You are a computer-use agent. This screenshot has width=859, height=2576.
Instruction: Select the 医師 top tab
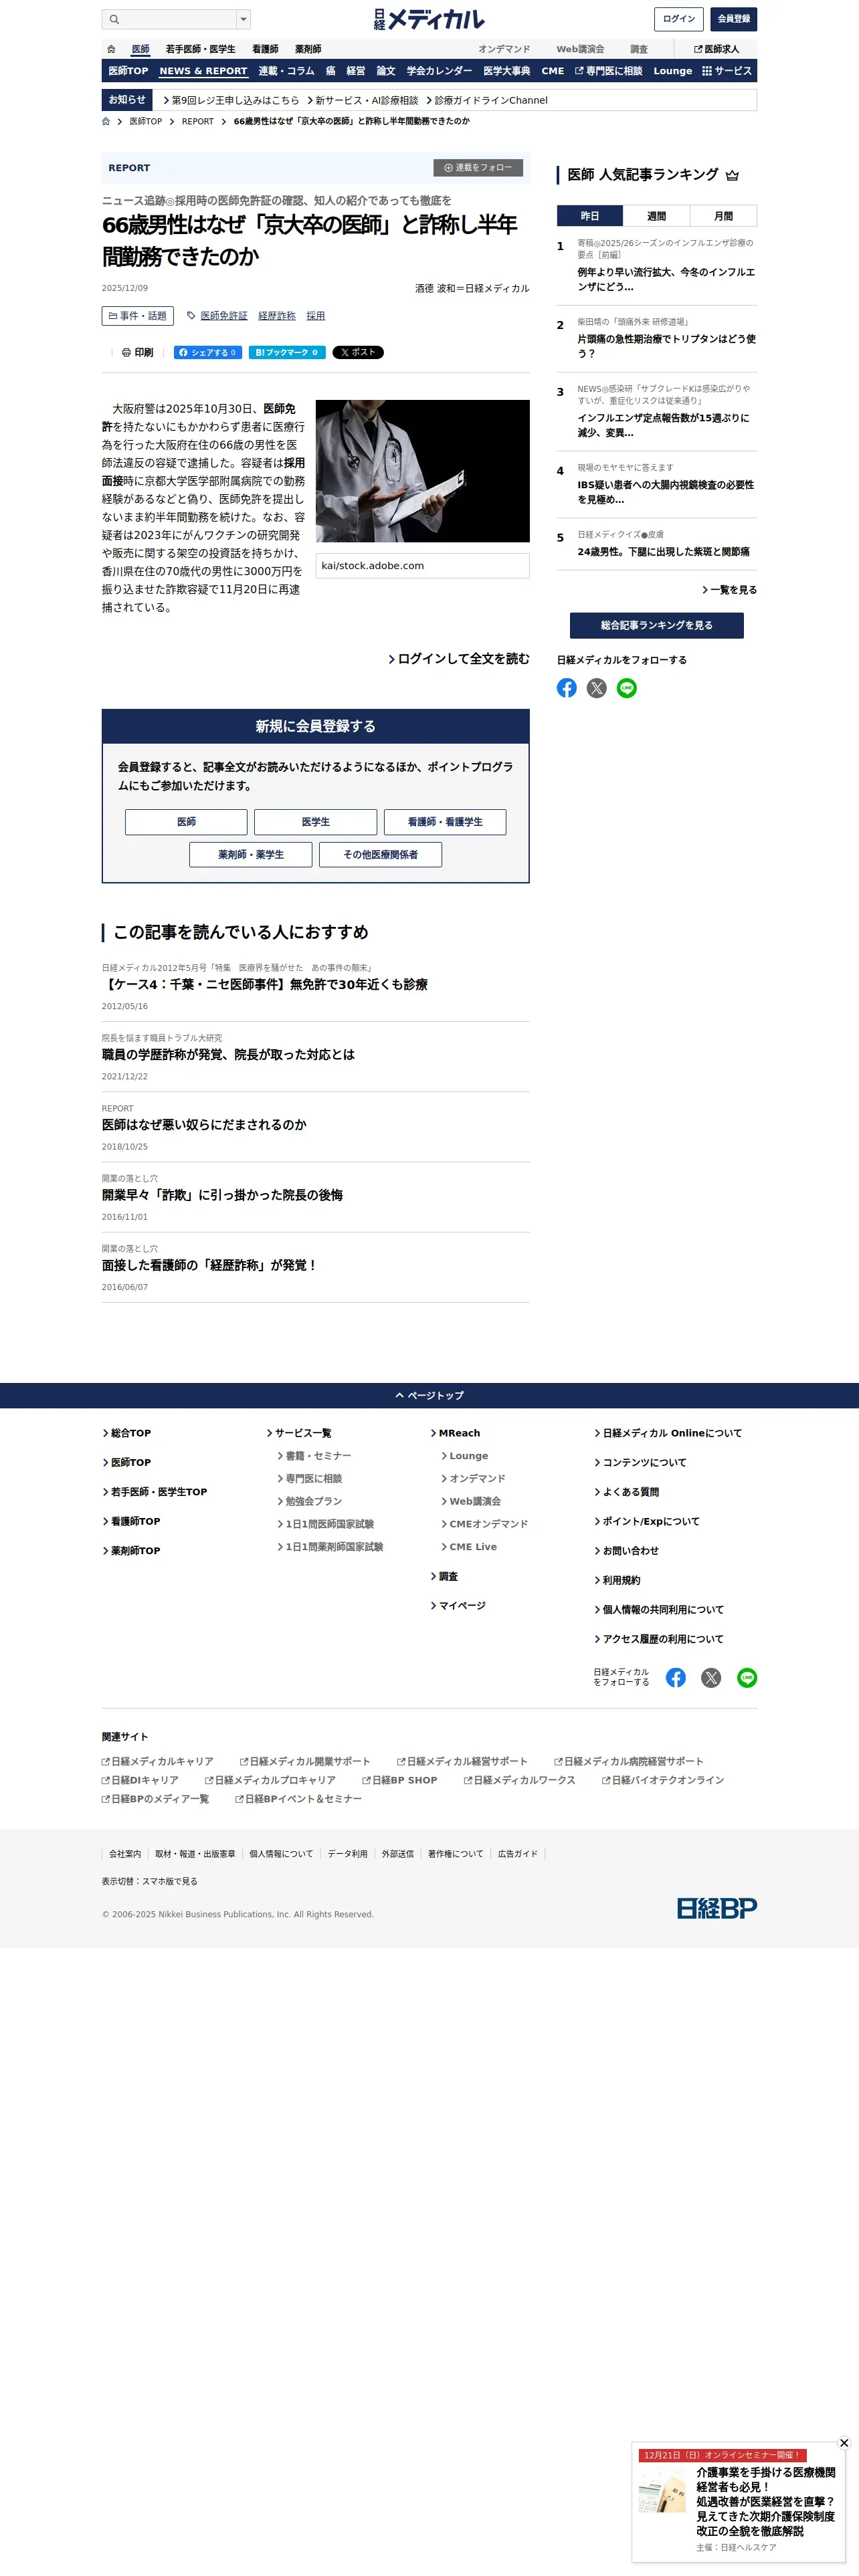click(141, 49)
